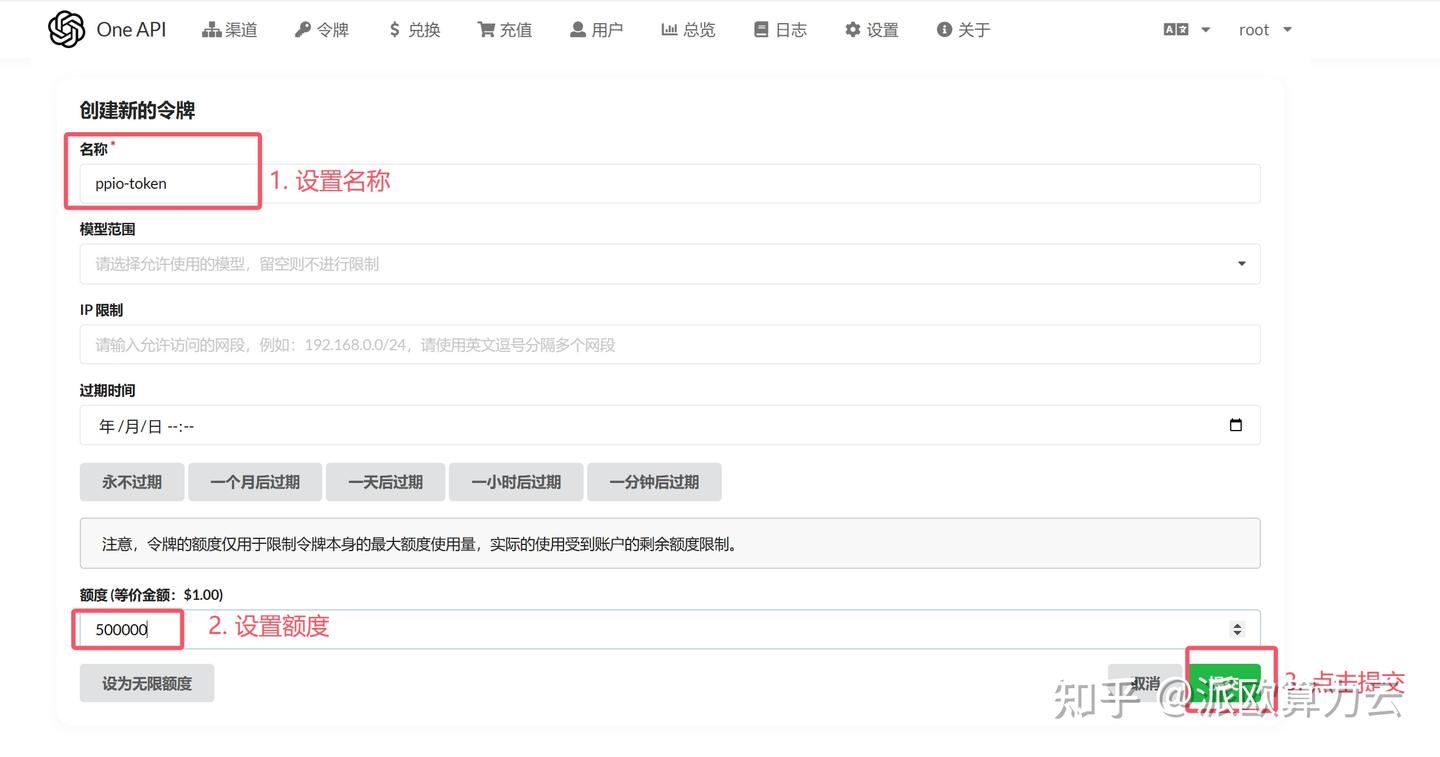Click the user icon for 用户
The image size is (1440, 757).
click(576, 29)
